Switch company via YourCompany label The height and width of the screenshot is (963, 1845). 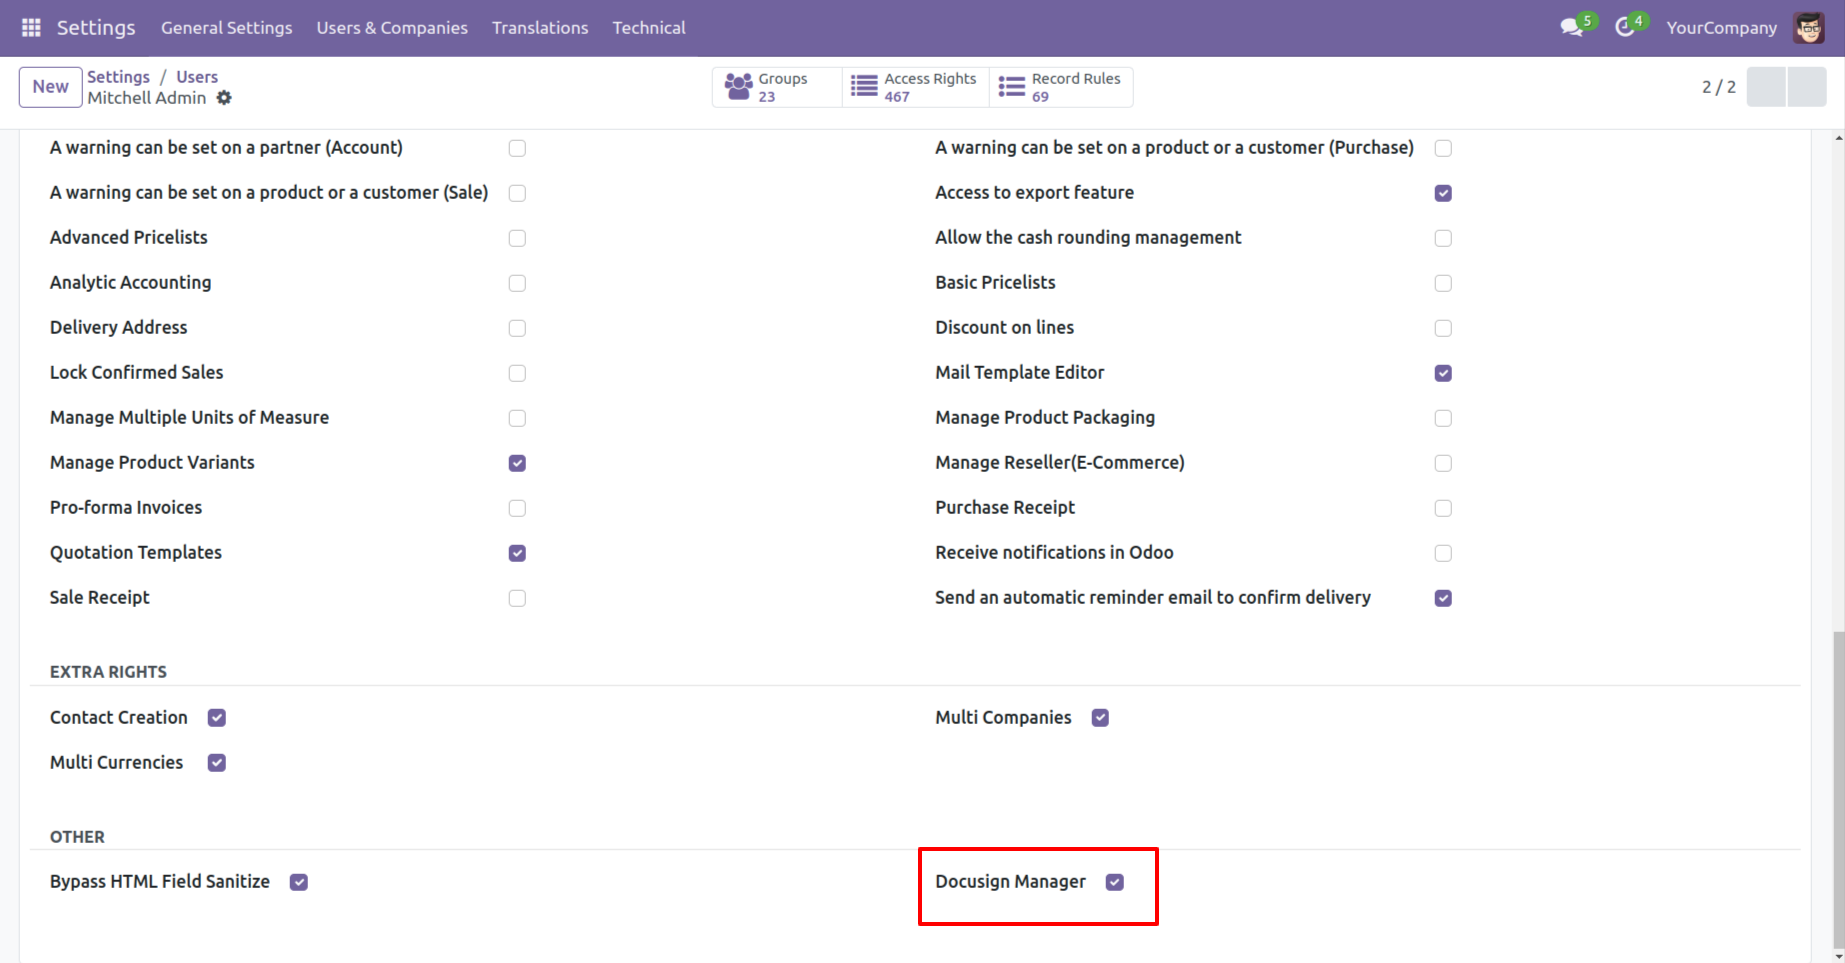tap(1721, 28)
